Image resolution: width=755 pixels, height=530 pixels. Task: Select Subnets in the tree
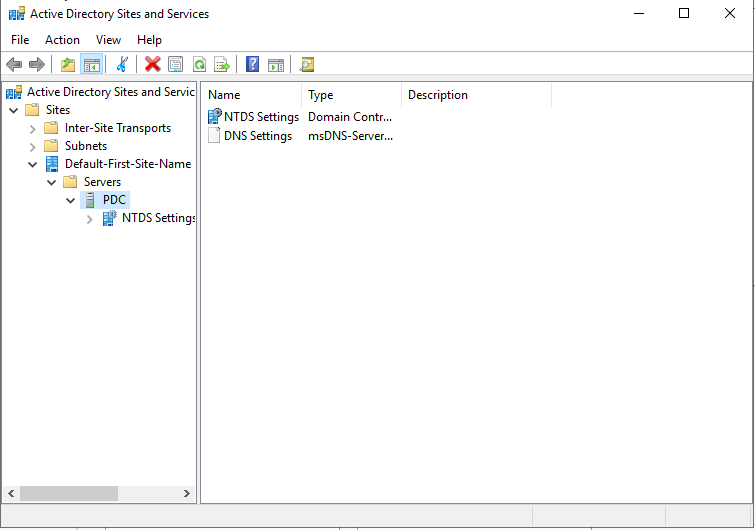86,146
